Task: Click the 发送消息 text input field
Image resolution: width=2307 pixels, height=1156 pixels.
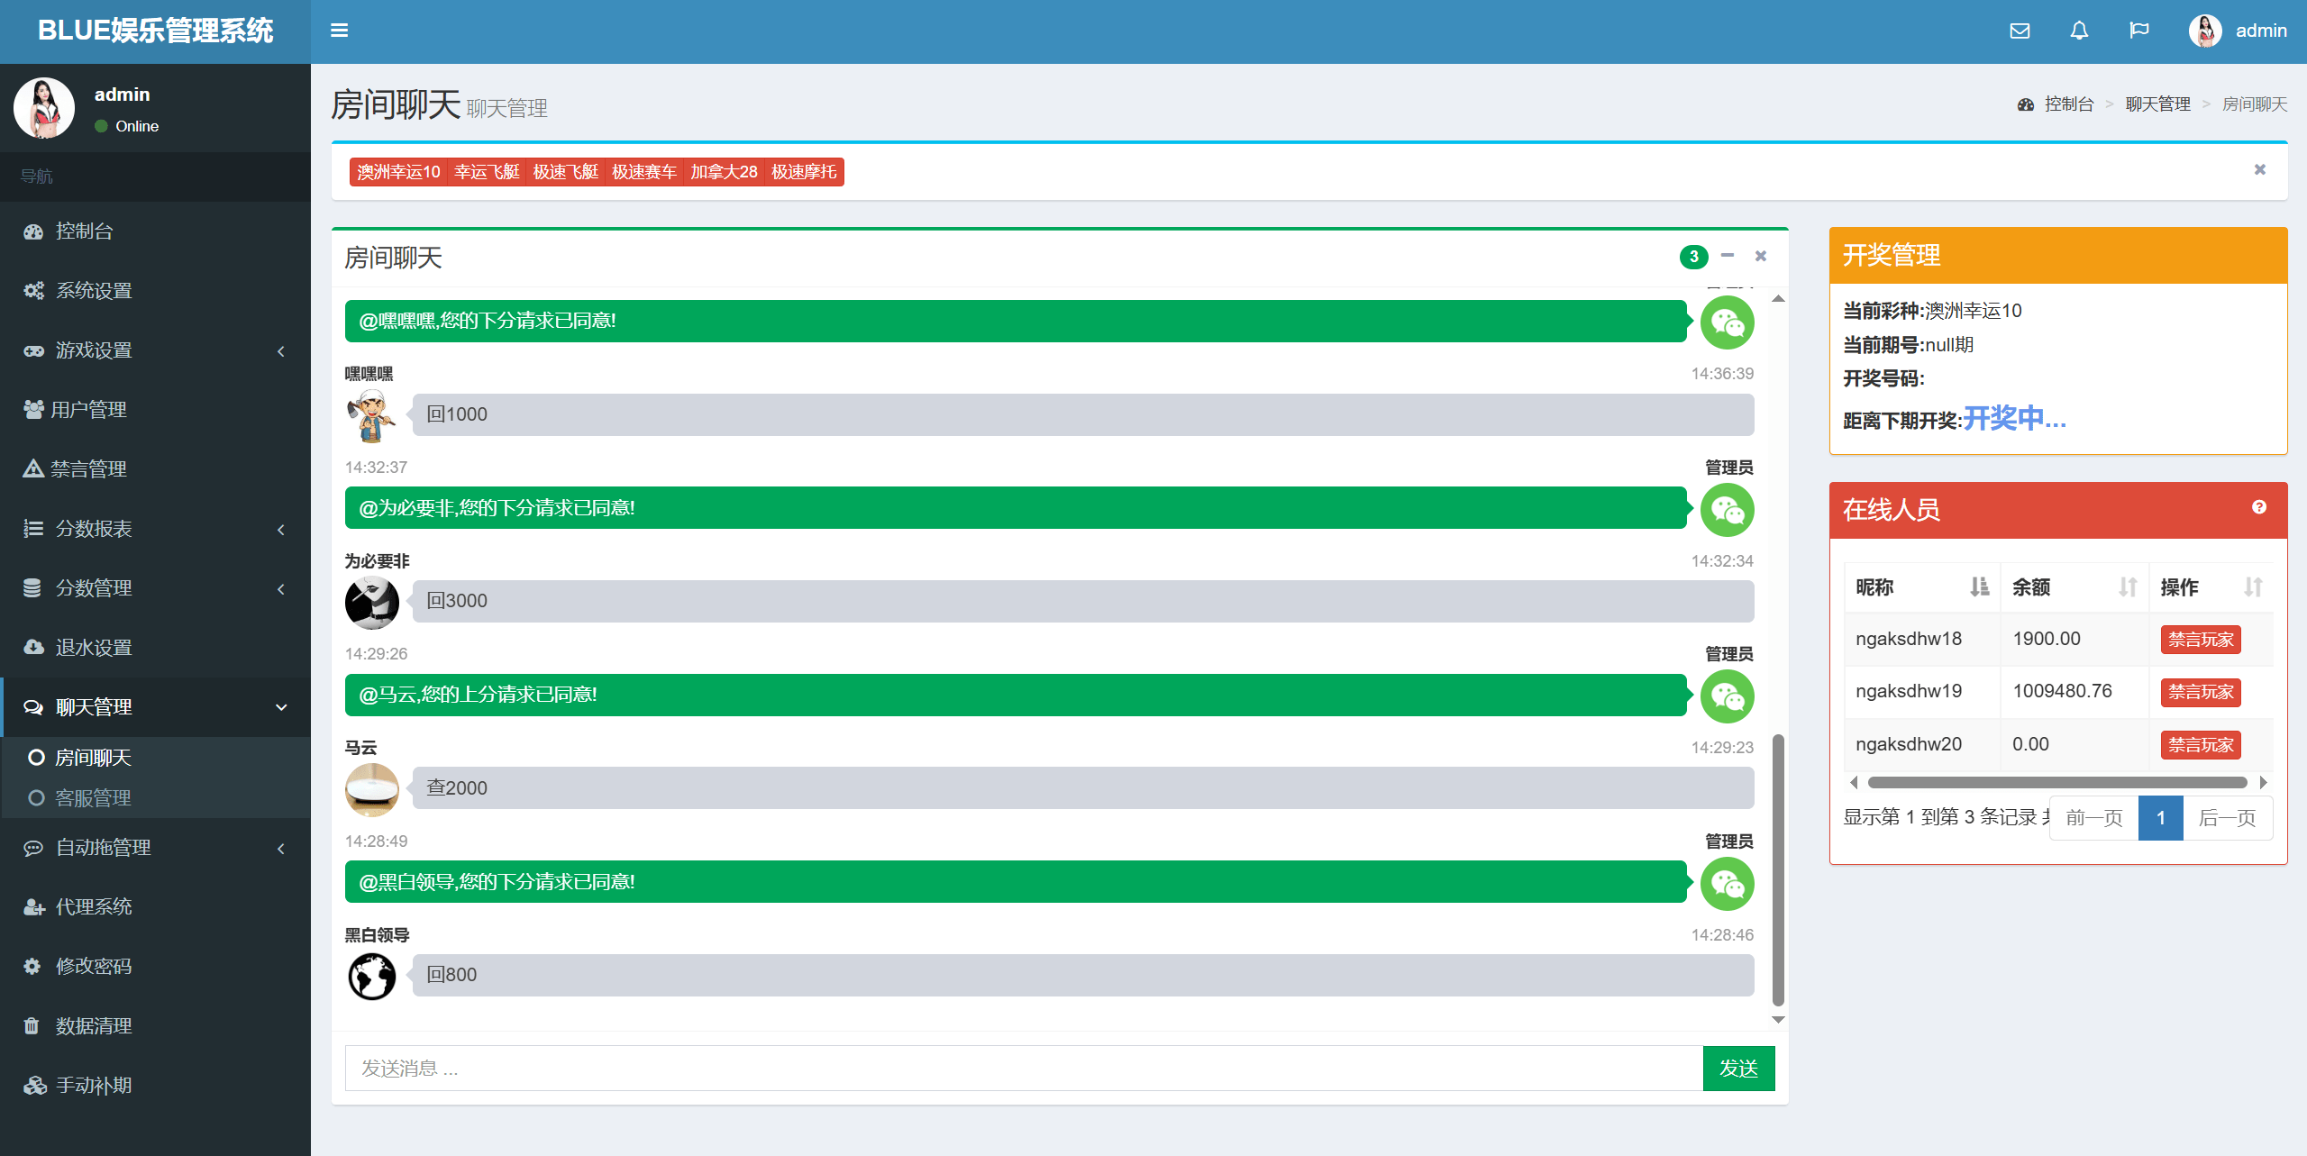Action: coord(1022,1068)
